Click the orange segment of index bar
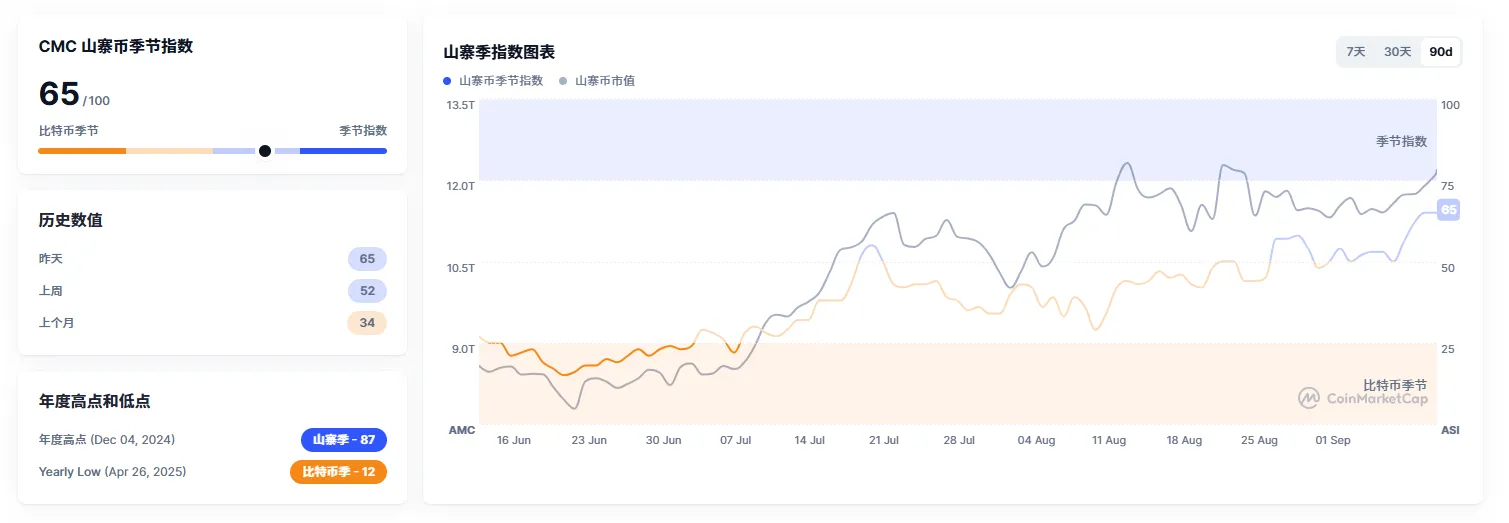Viewport: 1509px width, 523px height. pyautogui.click(x=82, y=151)
